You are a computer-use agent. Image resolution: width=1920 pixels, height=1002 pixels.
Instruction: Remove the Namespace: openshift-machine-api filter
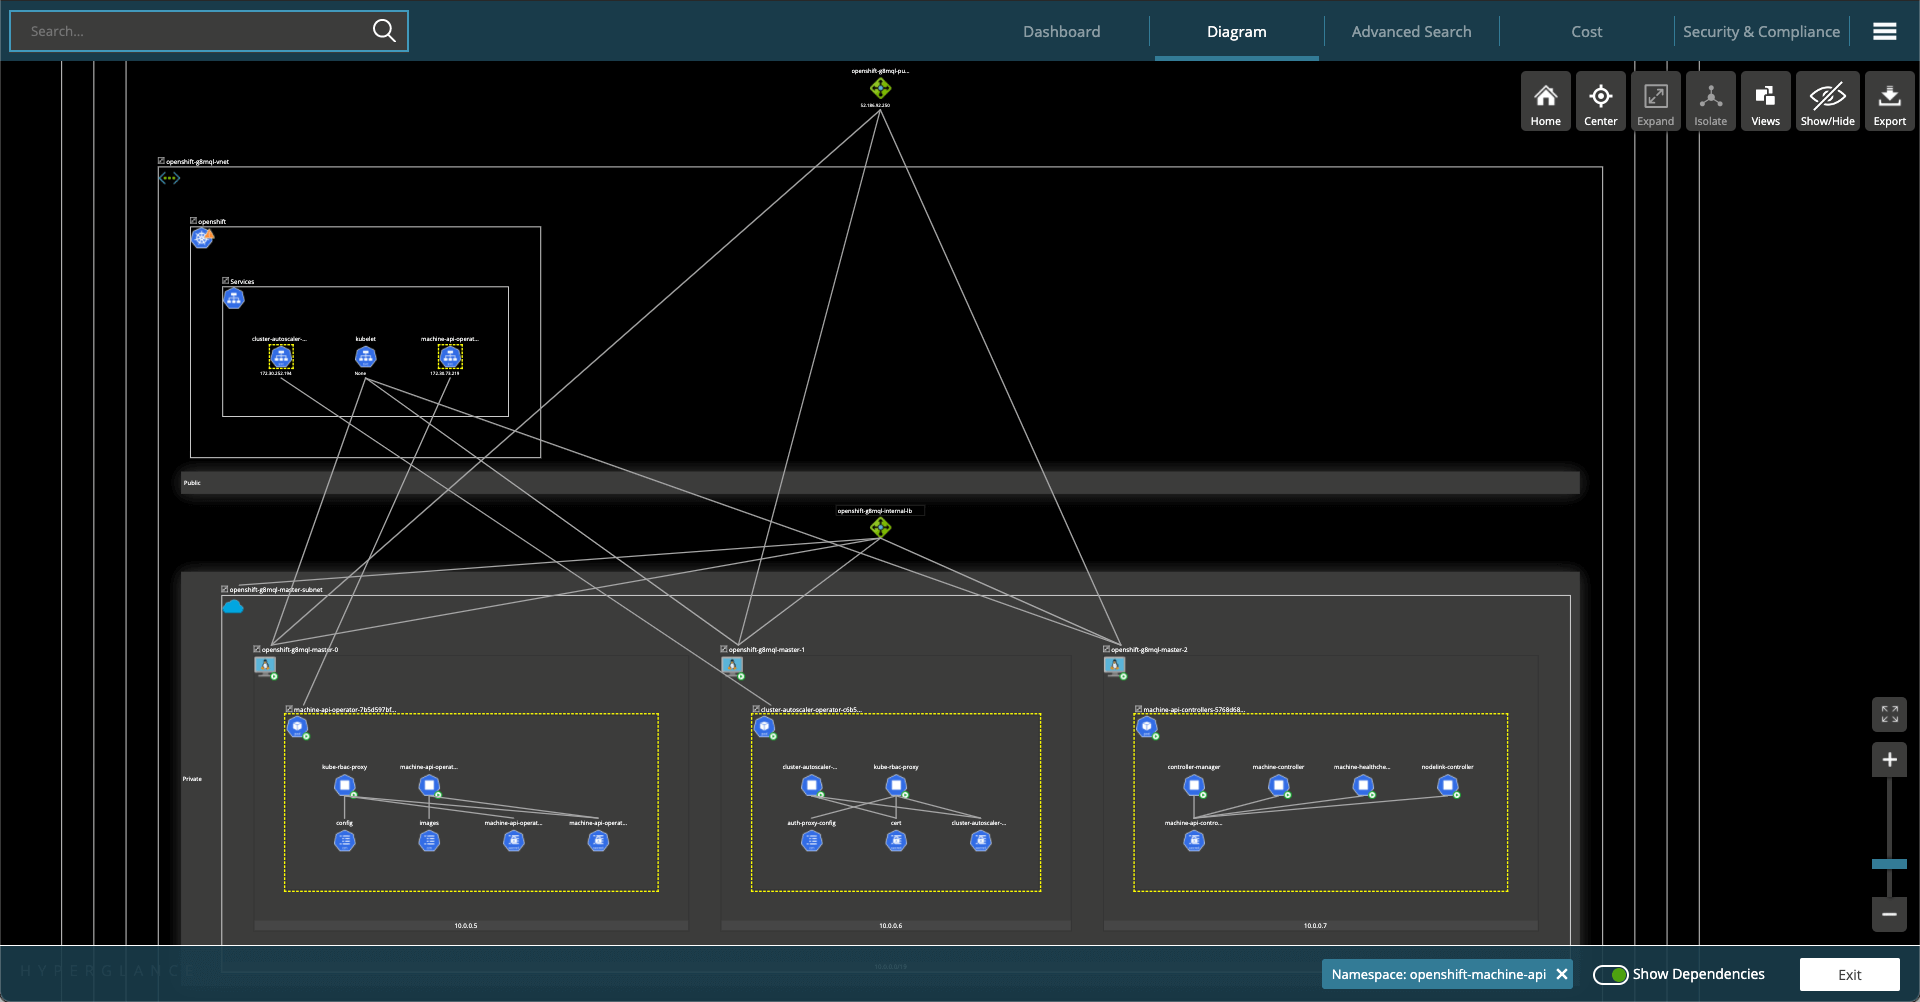click(x=1562, y=974)
